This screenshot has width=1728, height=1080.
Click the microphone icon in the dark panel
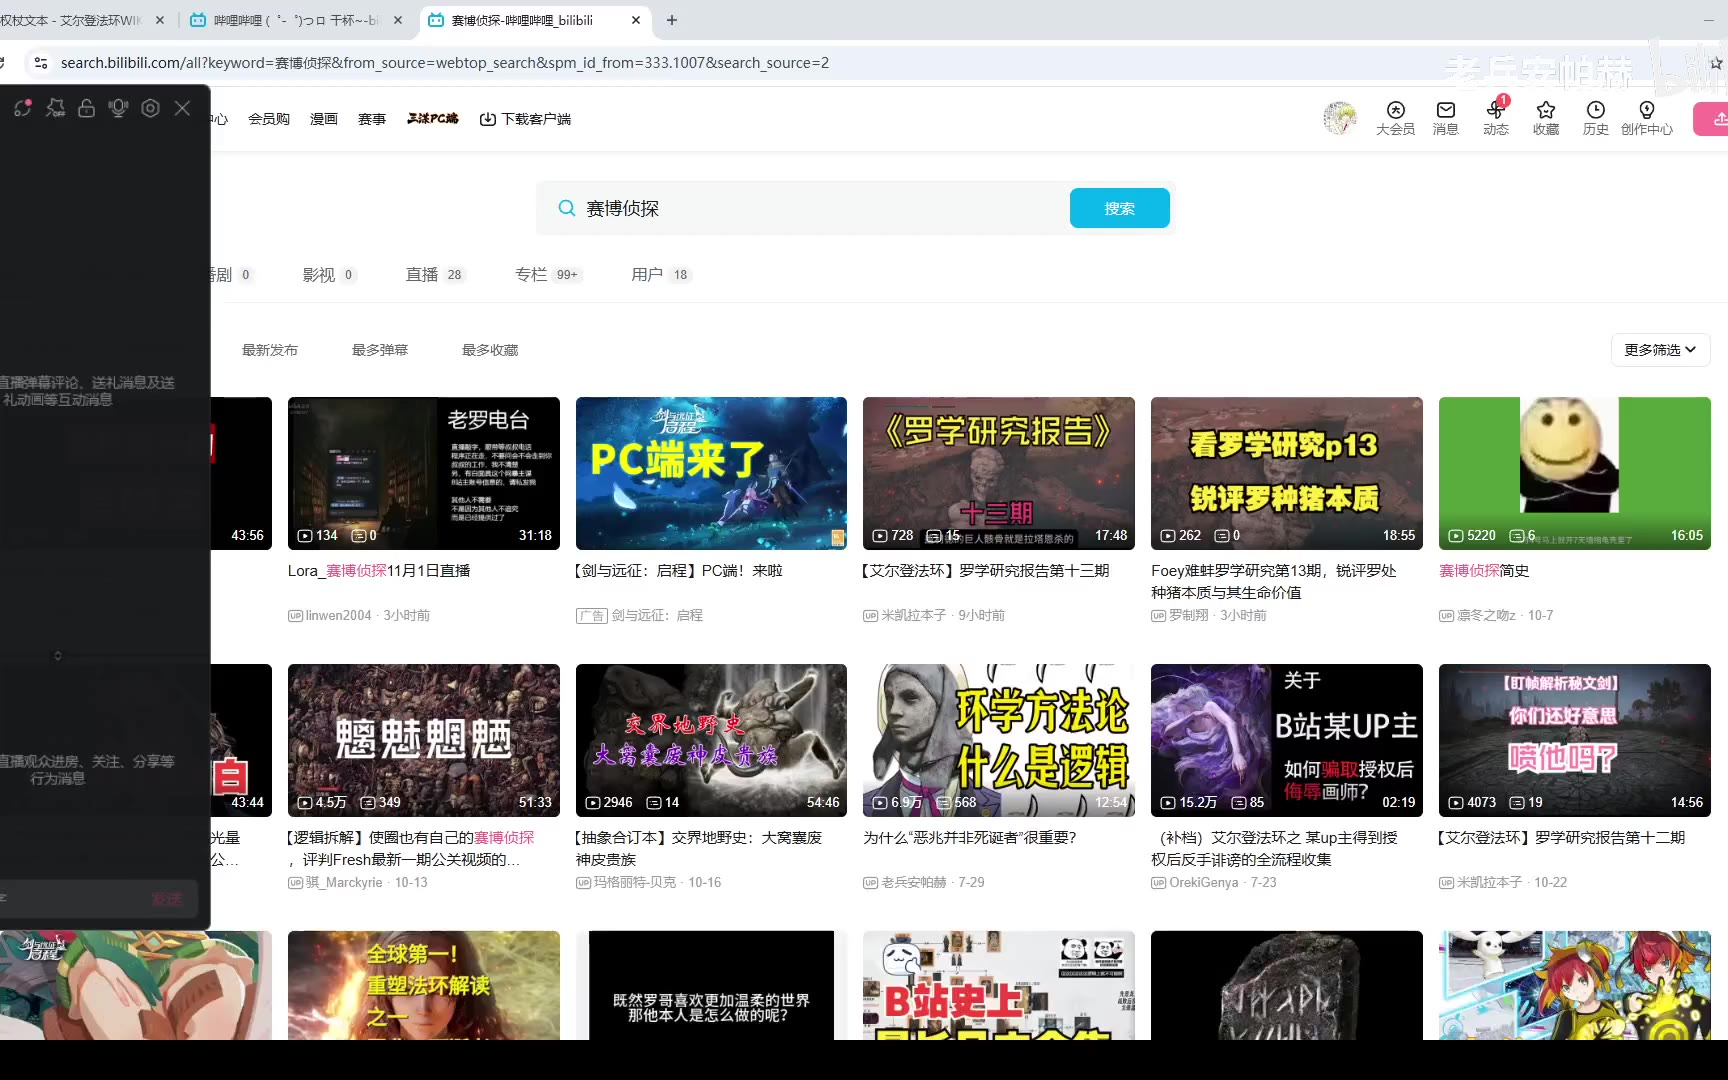118,108
